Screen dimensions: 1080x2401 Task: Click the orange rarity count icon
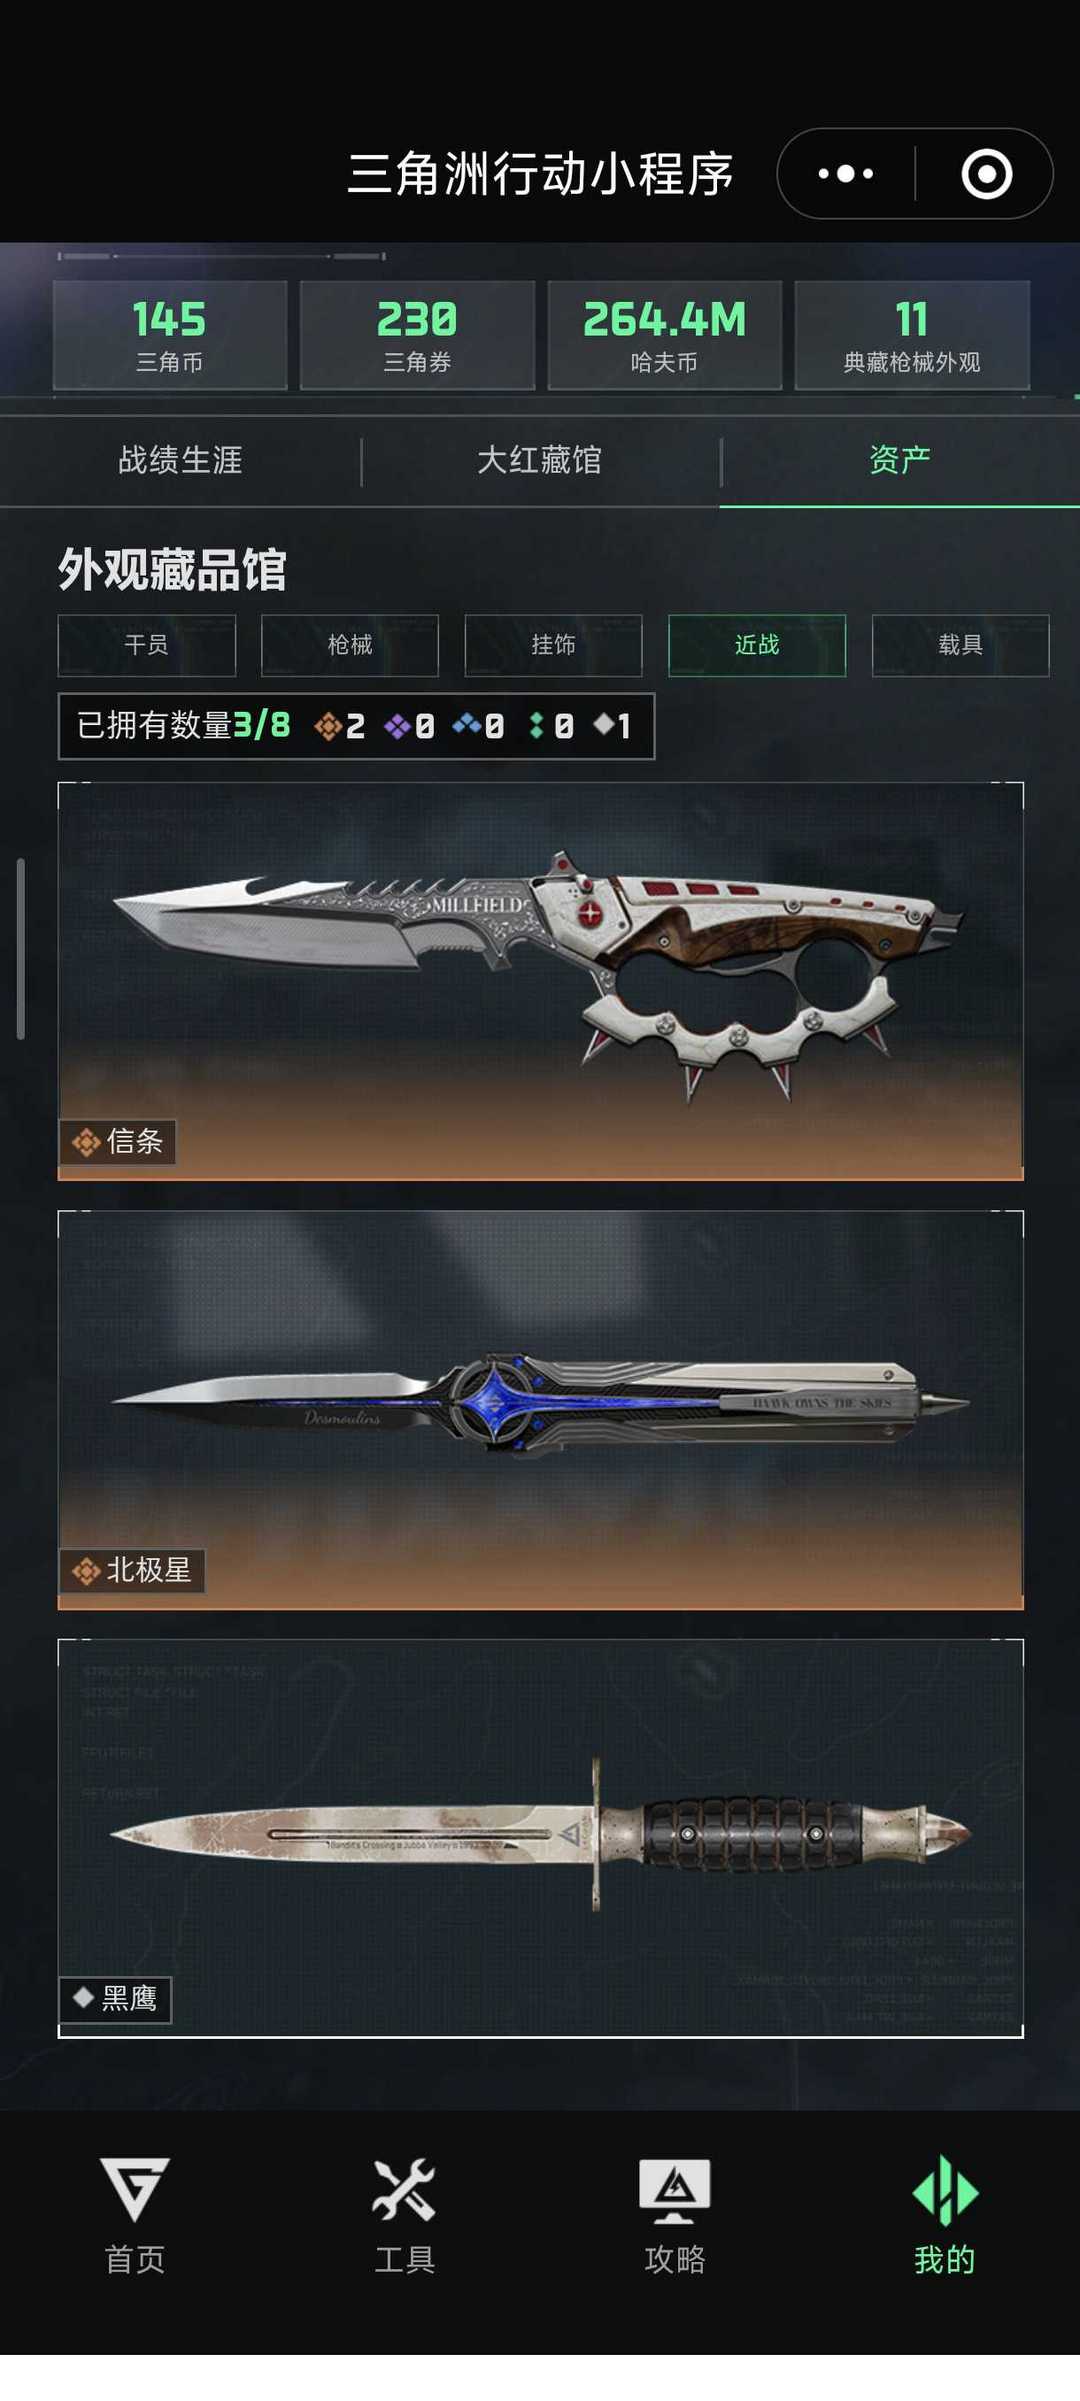coord(328,726)
